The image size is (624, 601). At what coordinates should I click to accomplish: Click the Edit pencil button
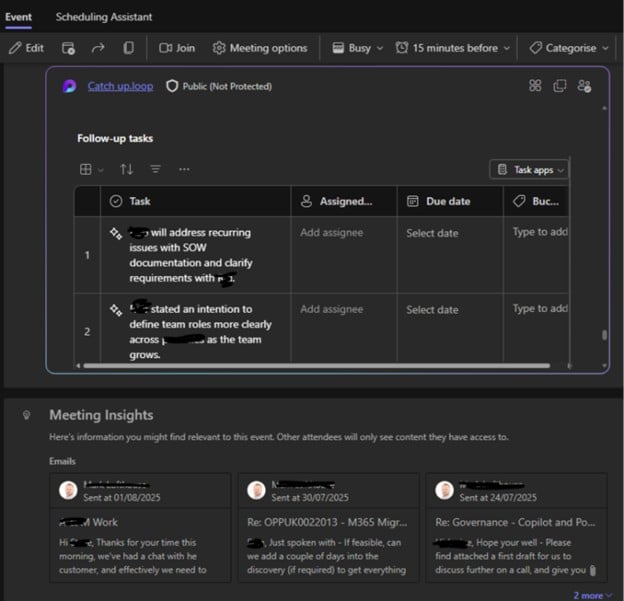click(26, 48)
